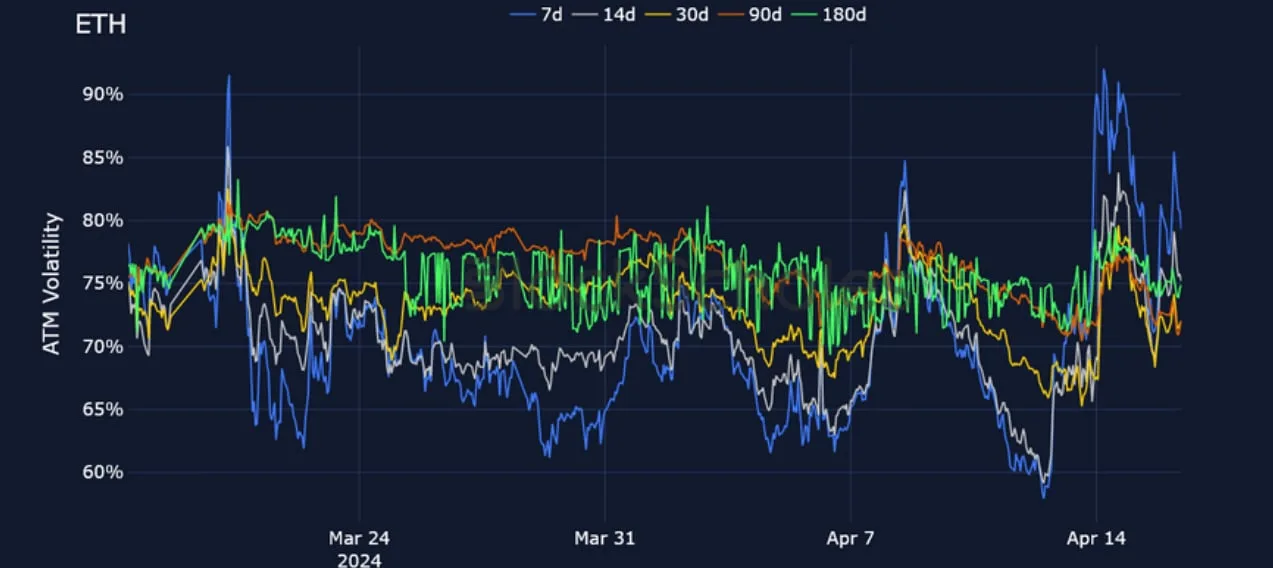Click the Mar 31 date label

point(604,538)
